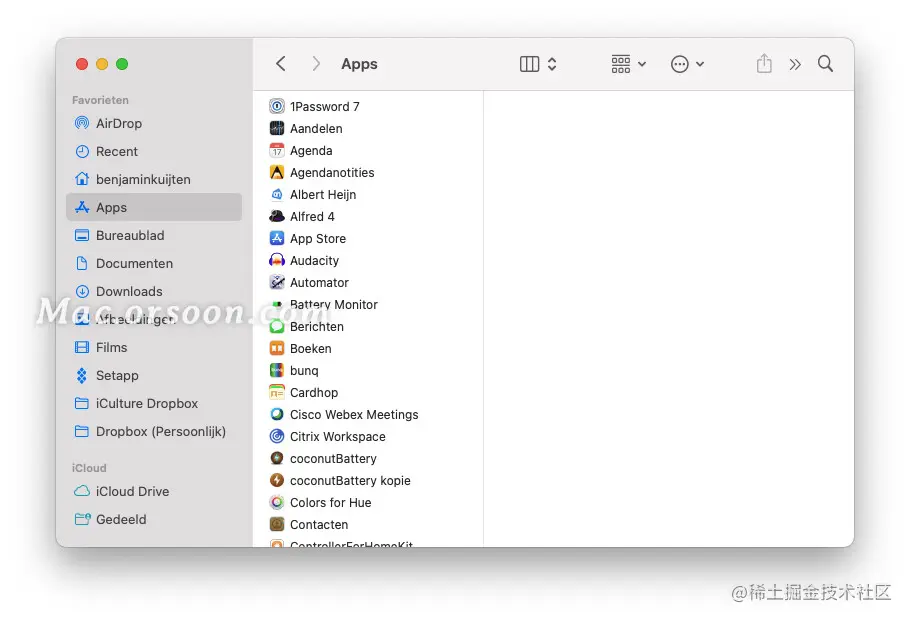Open Setapp in the sidebar
Screen dimensions: 910x621
pos(154,376)
